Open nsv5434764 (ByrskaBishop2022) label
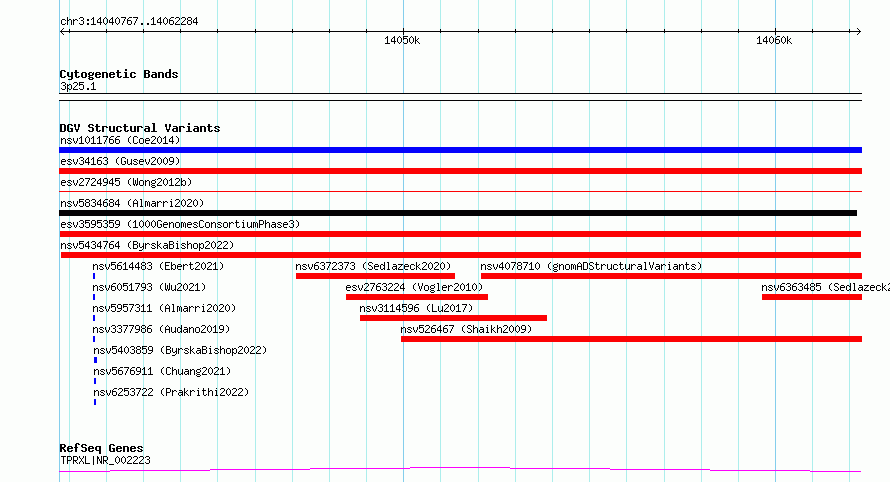890x482 pixels. point(147,245)
